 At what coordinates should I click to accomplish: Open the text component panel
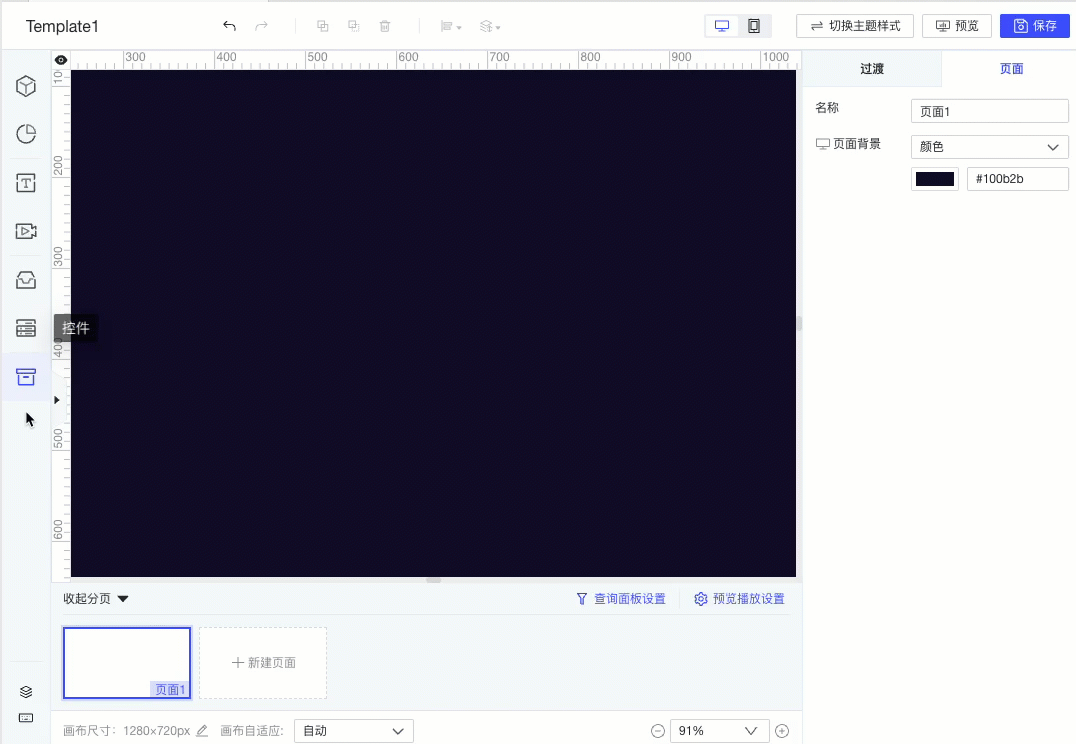25,182
